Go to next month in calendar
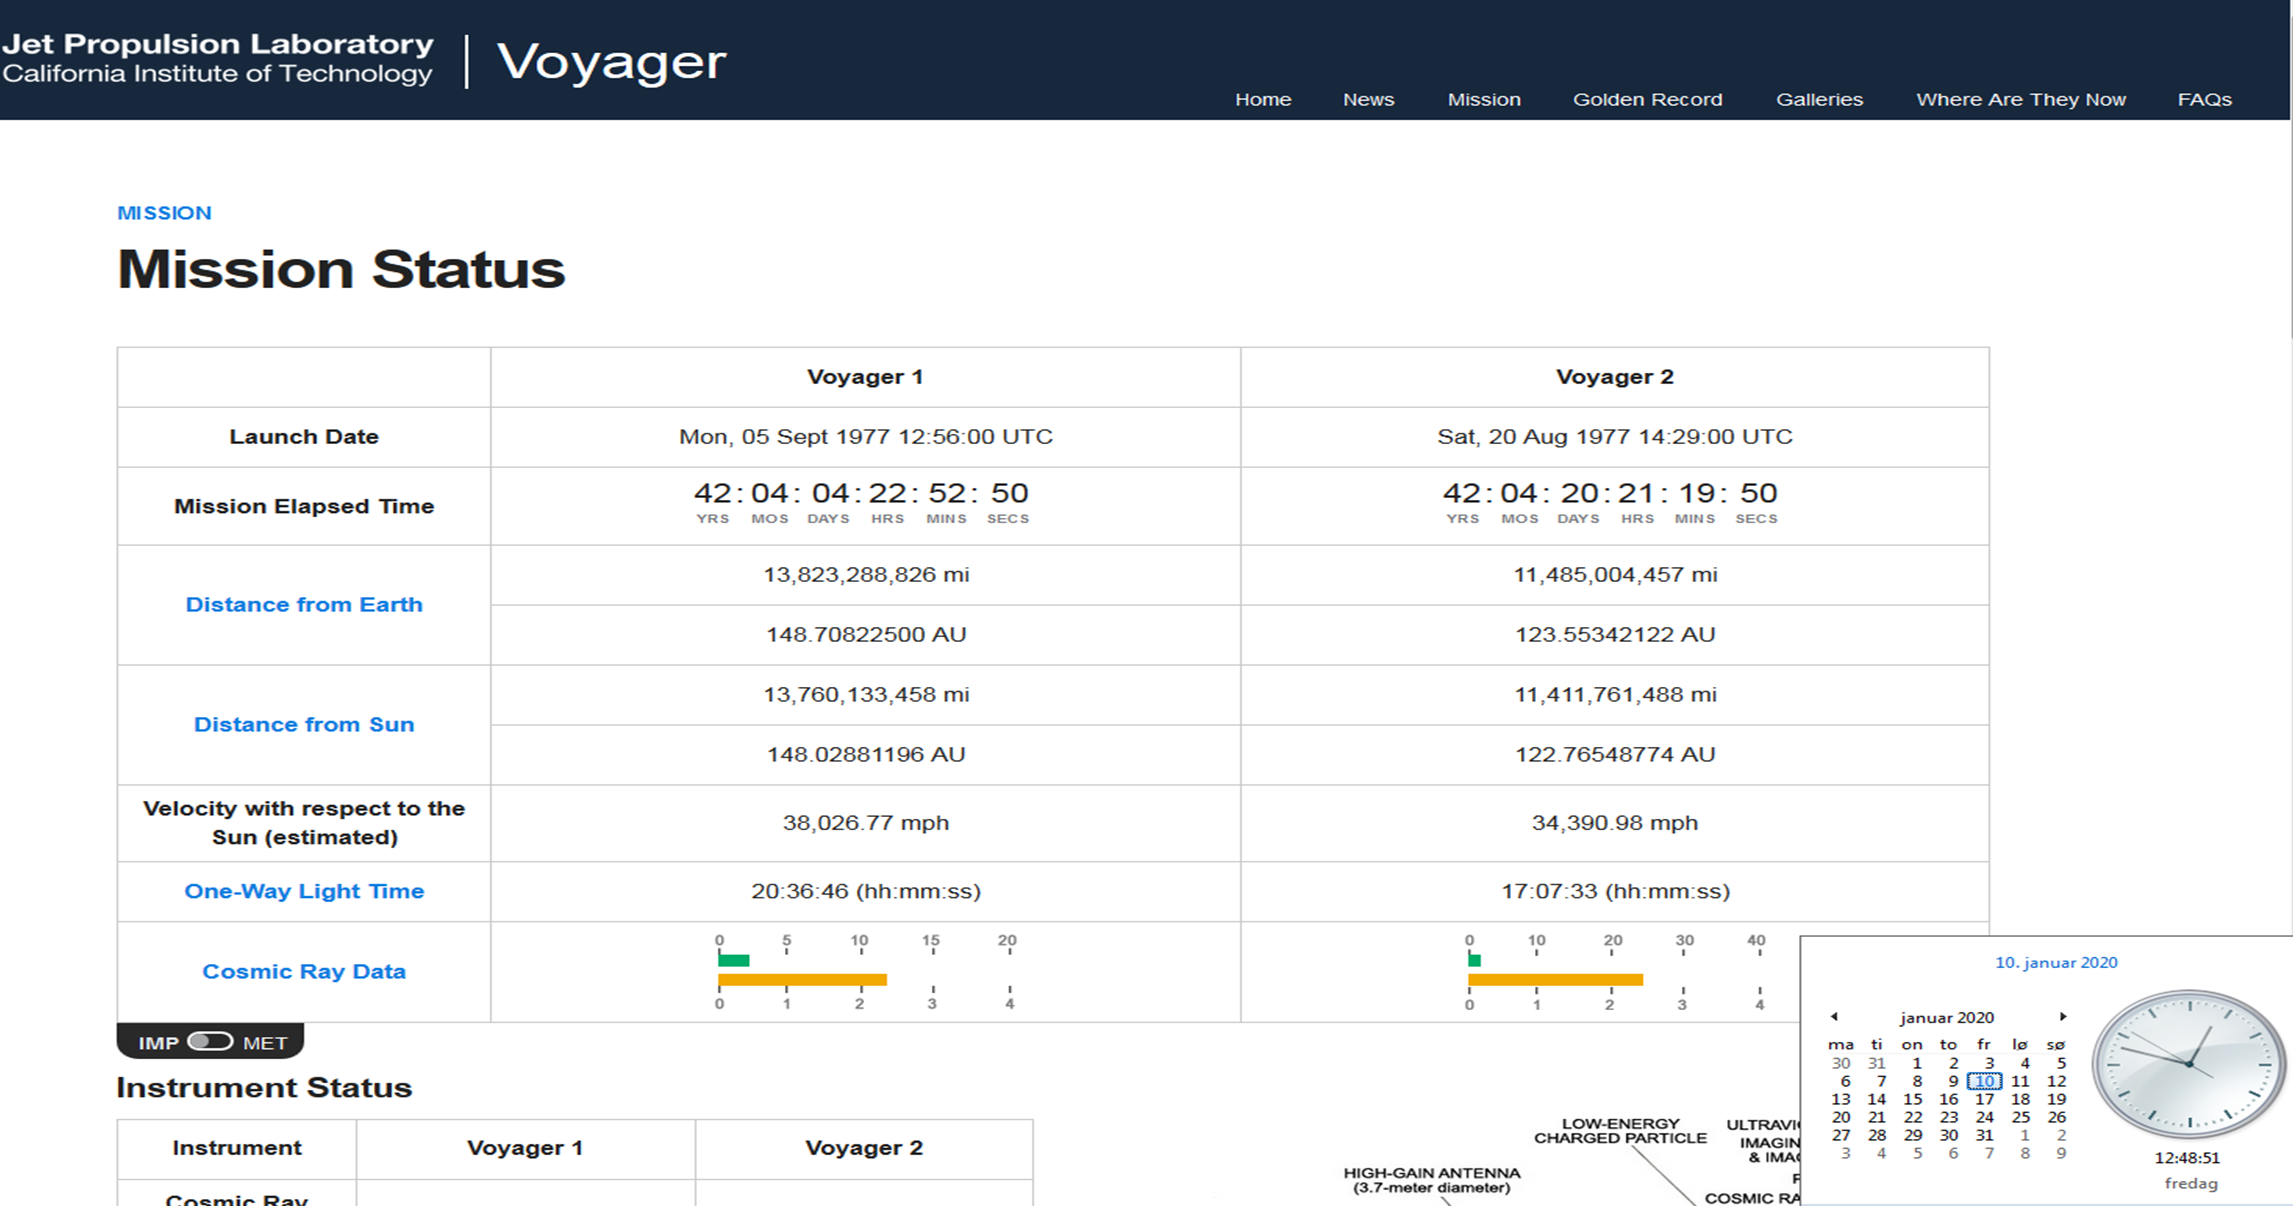The height and width of the screenshot is (1206, 2293). (x=2062, y=1016)
